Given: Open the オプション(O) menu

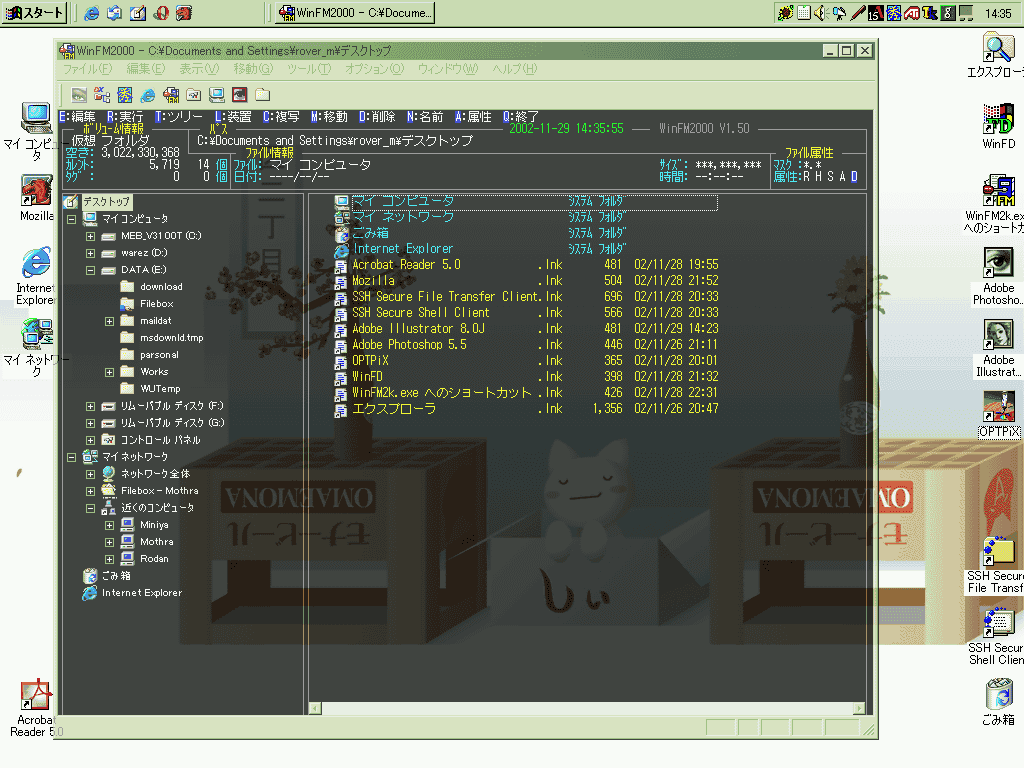Looking at the screenshot, I should pos(375,69).
